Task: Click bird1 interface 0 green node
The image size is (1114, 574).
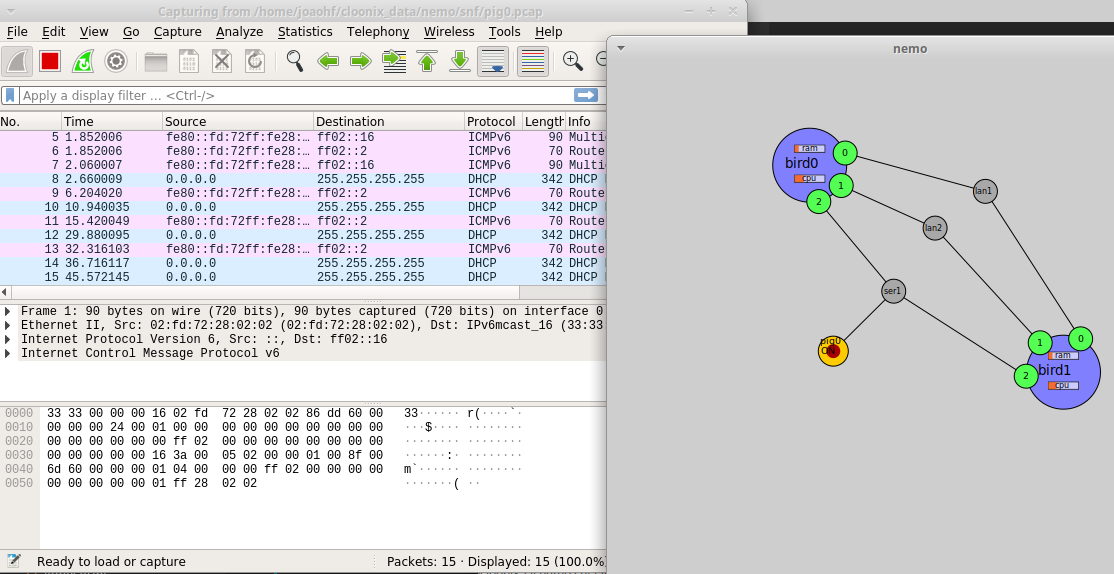Action: click(x=1081, y=338)
